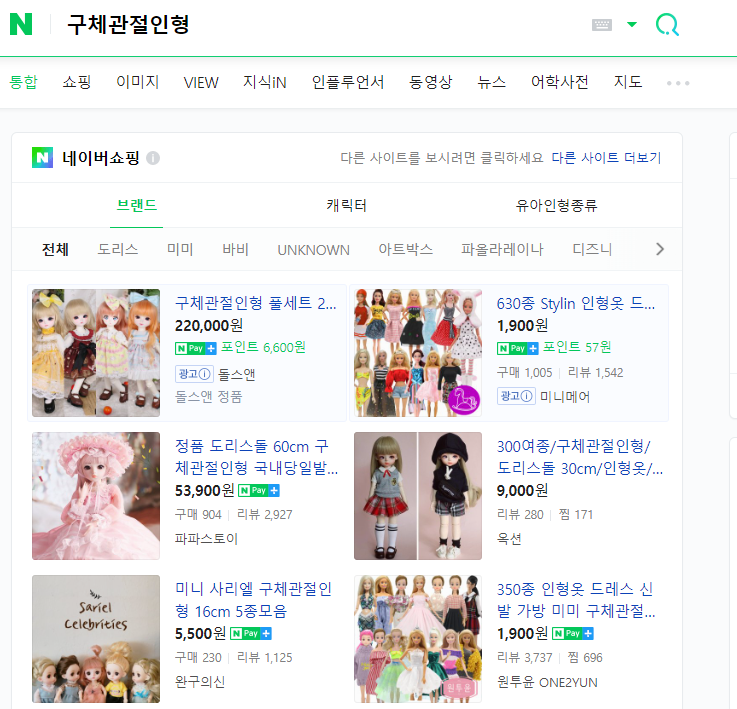Open the 이미지 tab
Screen dimensions: 737x709
(x=137, y=82)
